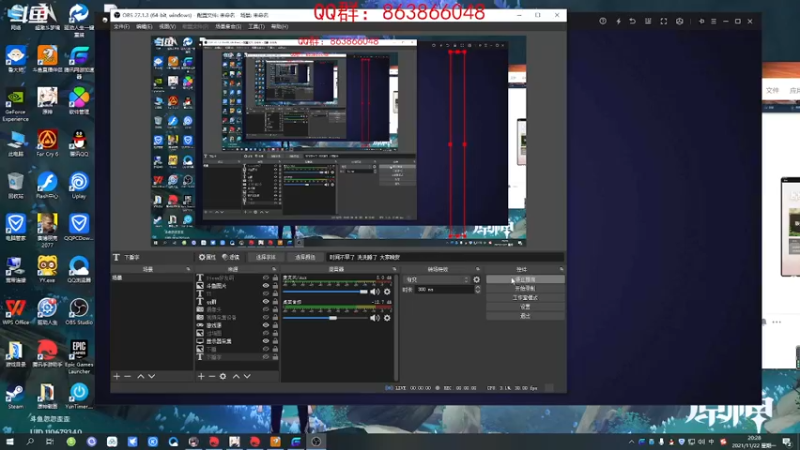Toggle eye icon of display capture source
Image resolution: width=800 pixels, height=450 pixels.
(x=266, y=341)
